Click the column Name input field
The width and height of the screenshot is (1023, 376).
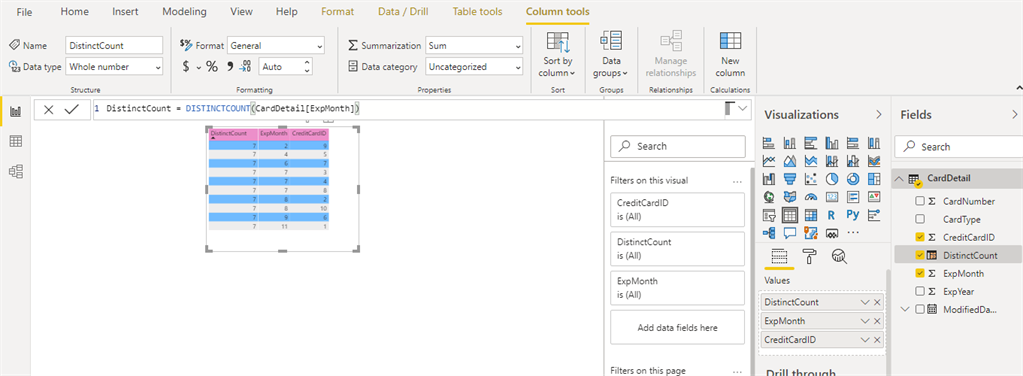[114, 46]
